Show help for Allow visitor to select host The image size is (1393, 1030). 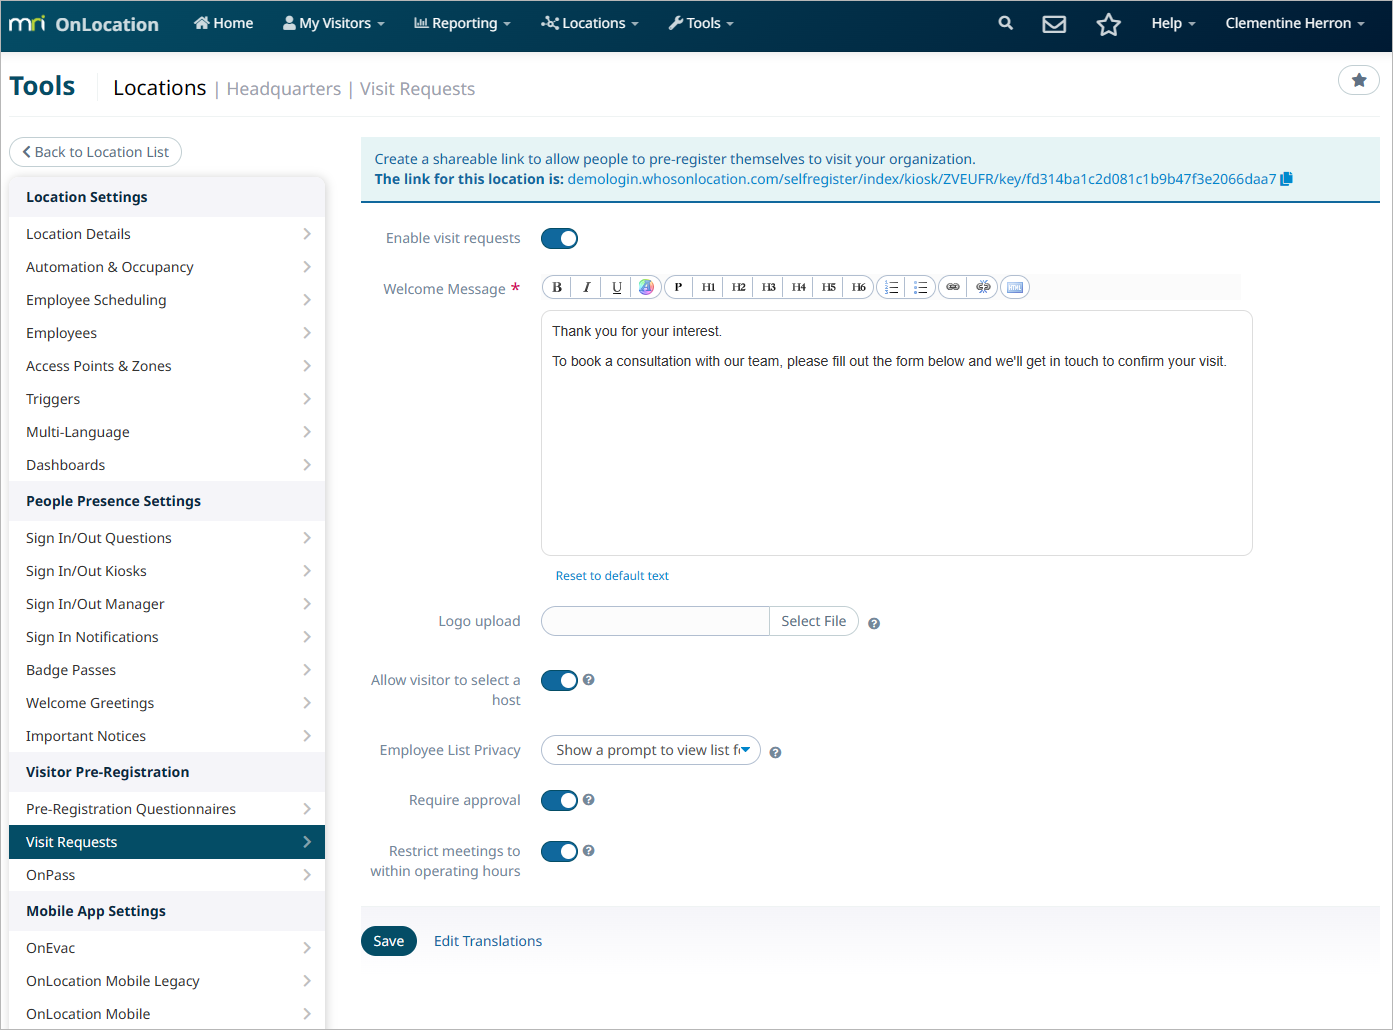coord(589,679)
